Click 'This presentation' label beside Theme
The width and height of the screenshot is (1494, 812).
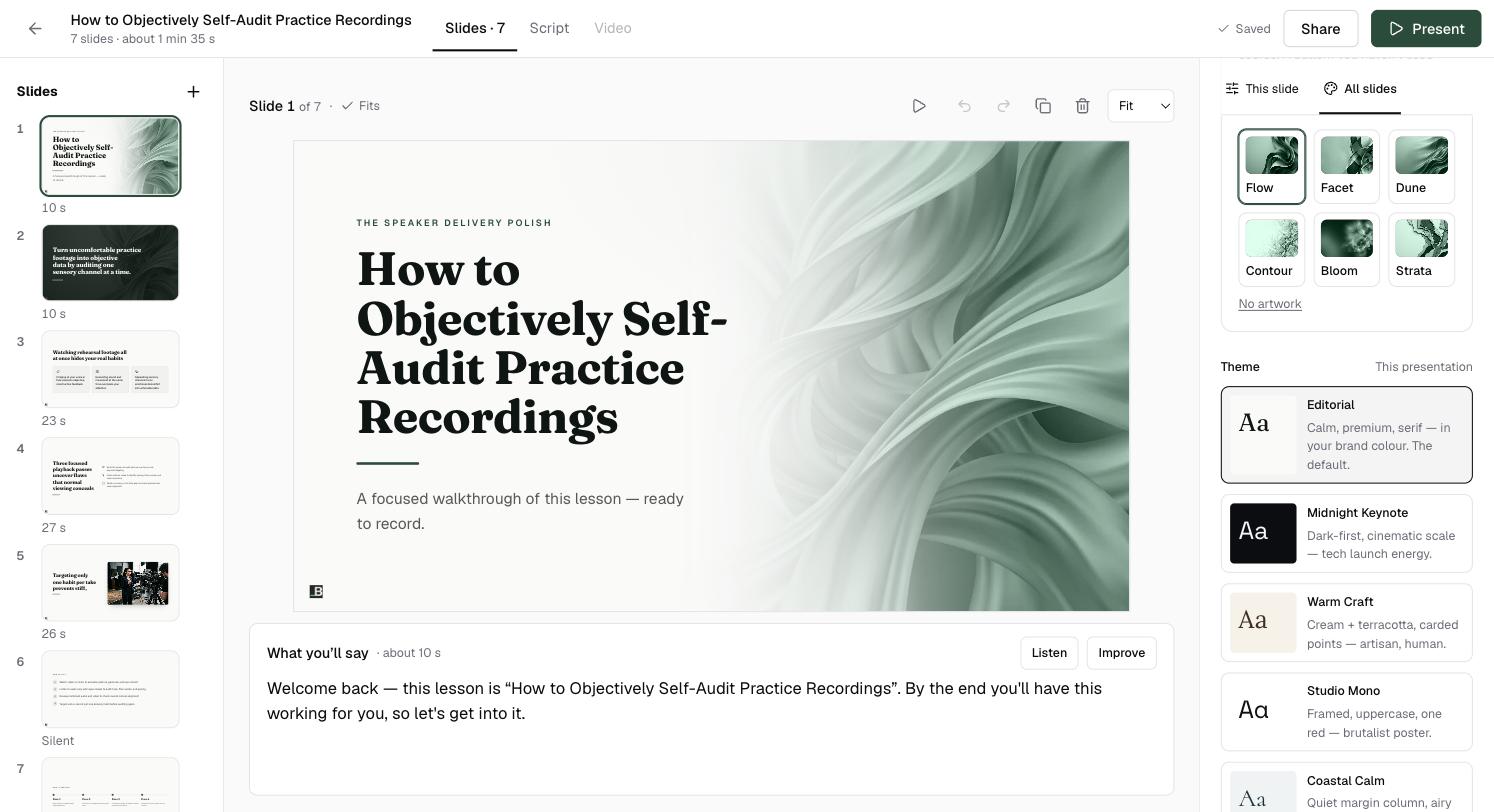click(1423, 367)
